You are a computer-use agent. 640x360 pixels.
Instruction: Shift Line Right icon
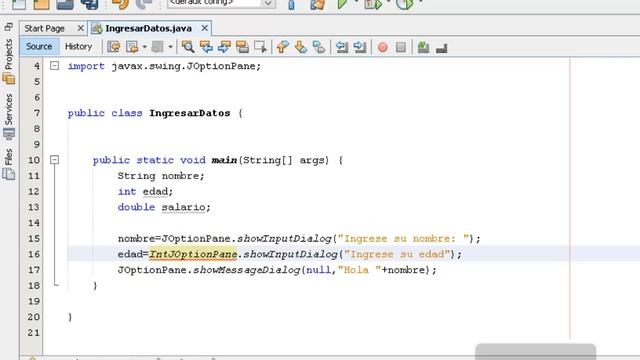[360, 47]
